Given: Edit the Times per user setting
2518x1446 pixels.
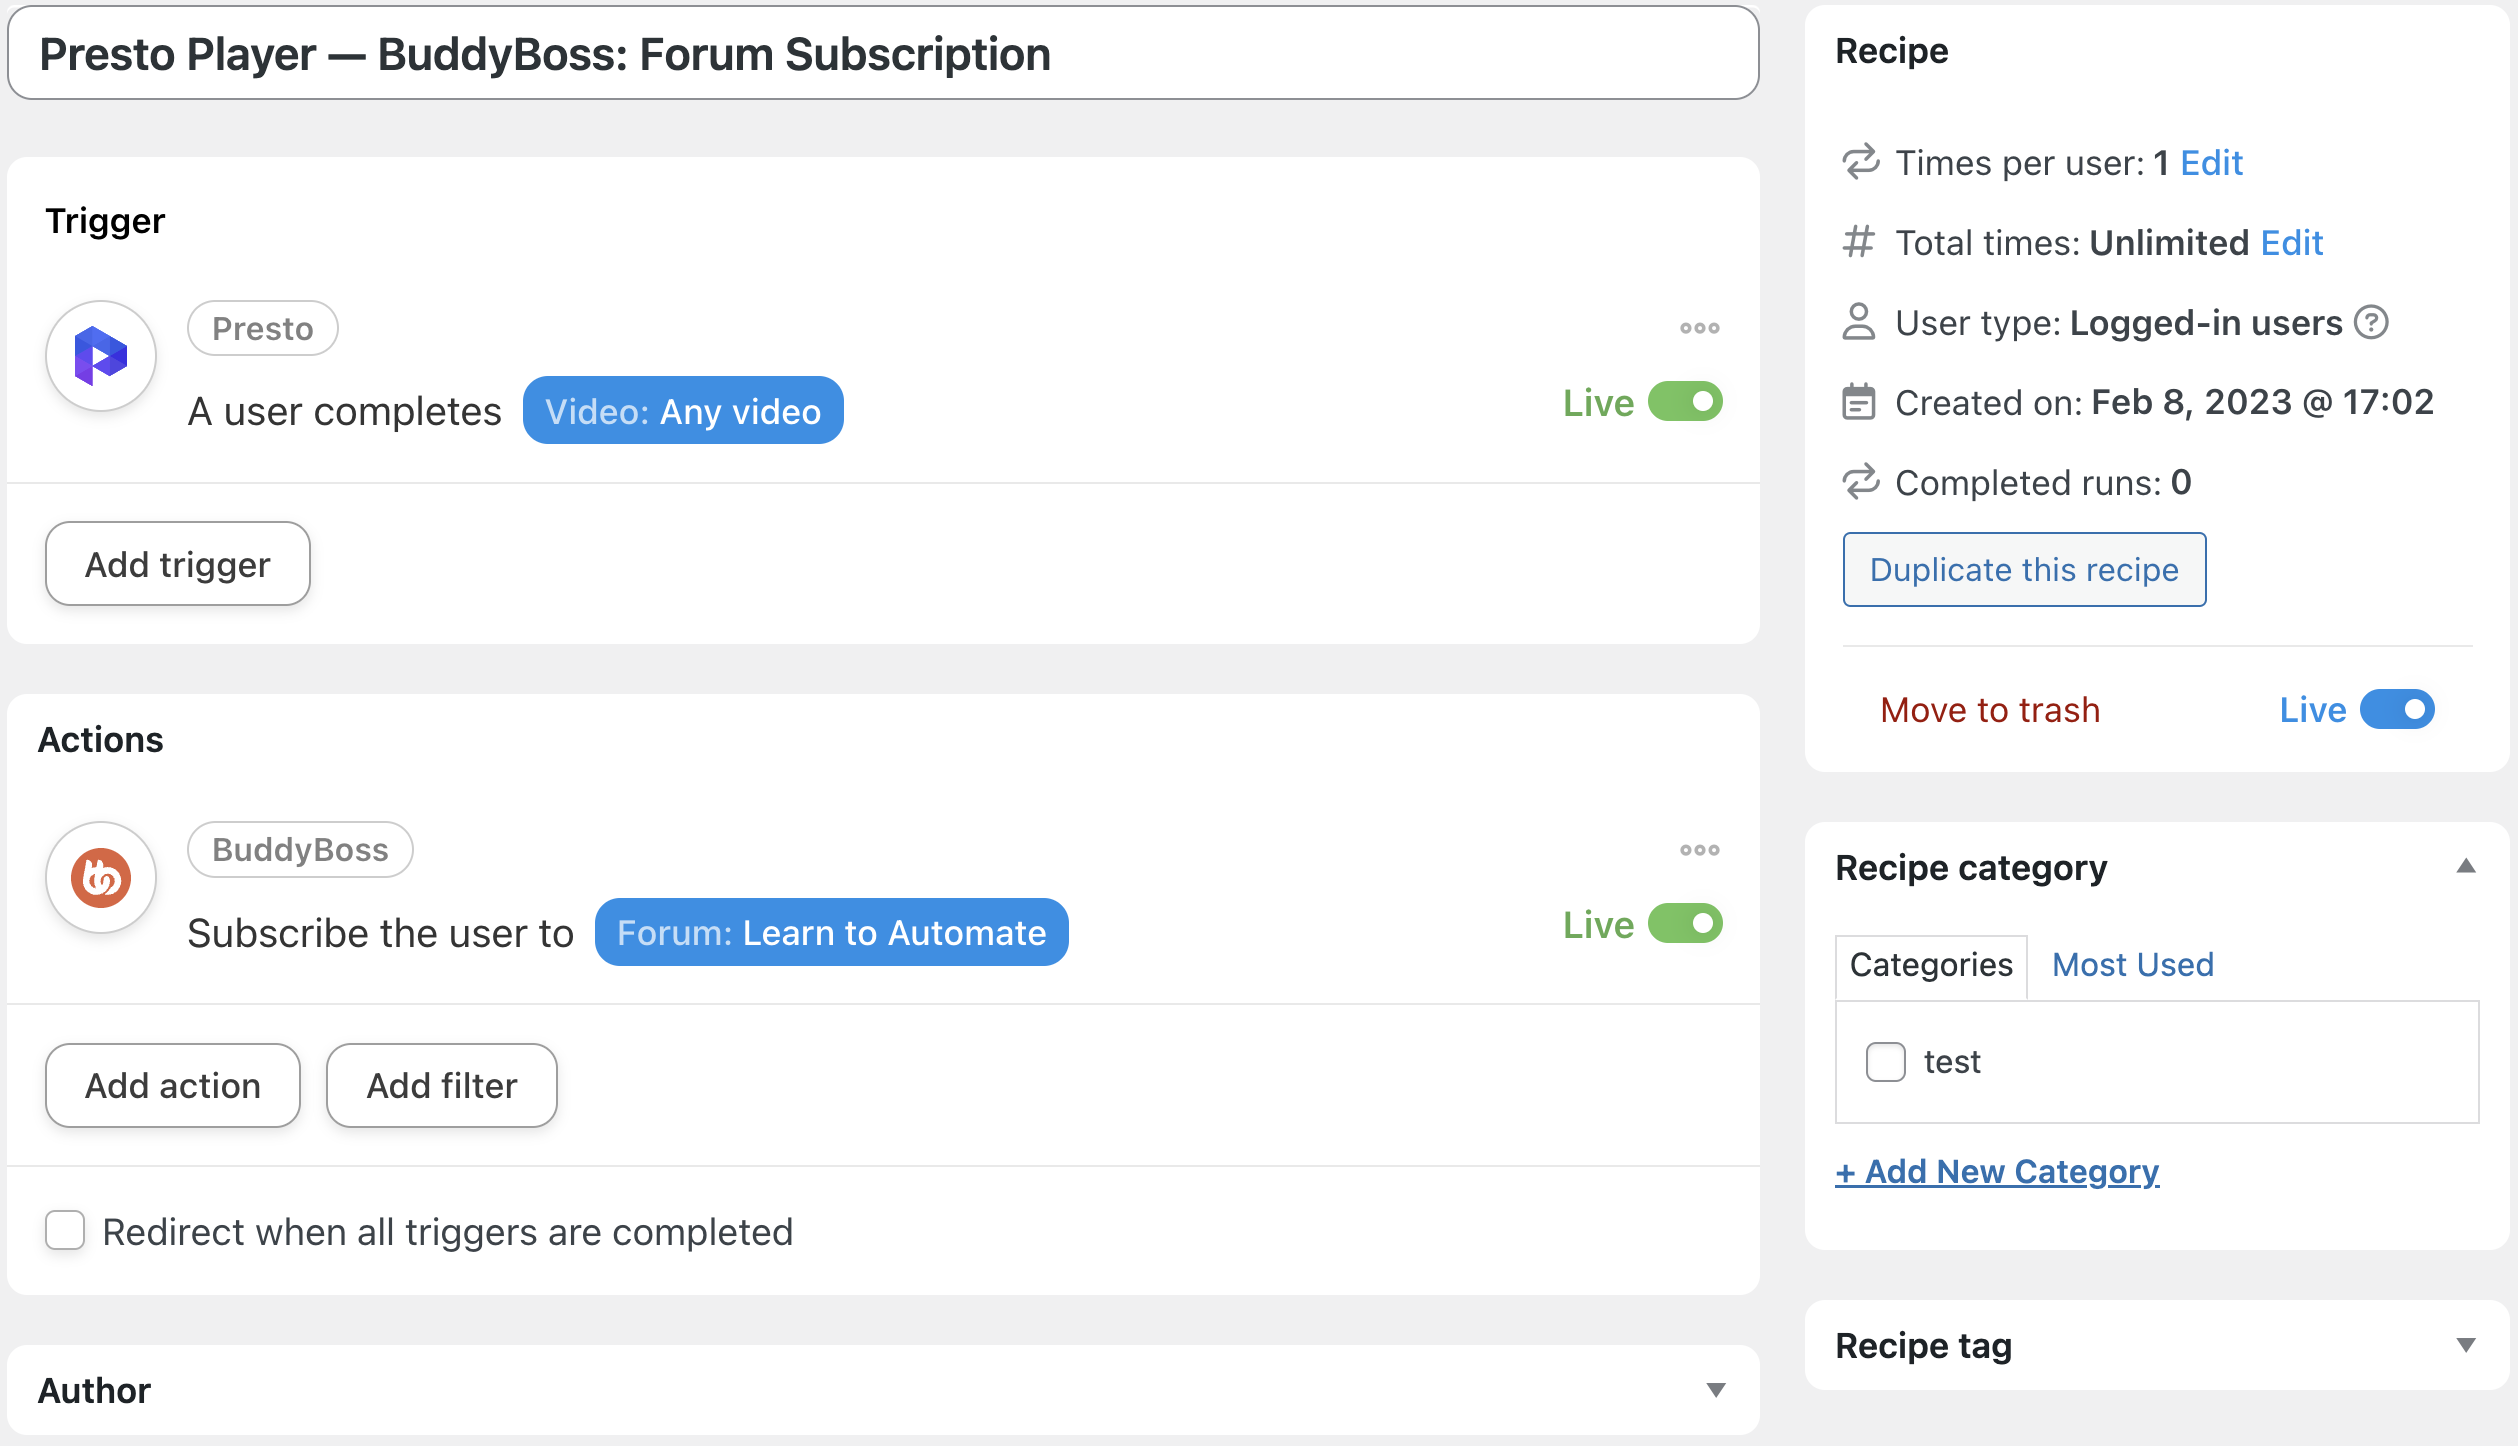Looking at the screenshot, I should pyautogui.click(x=2211, y=162).
